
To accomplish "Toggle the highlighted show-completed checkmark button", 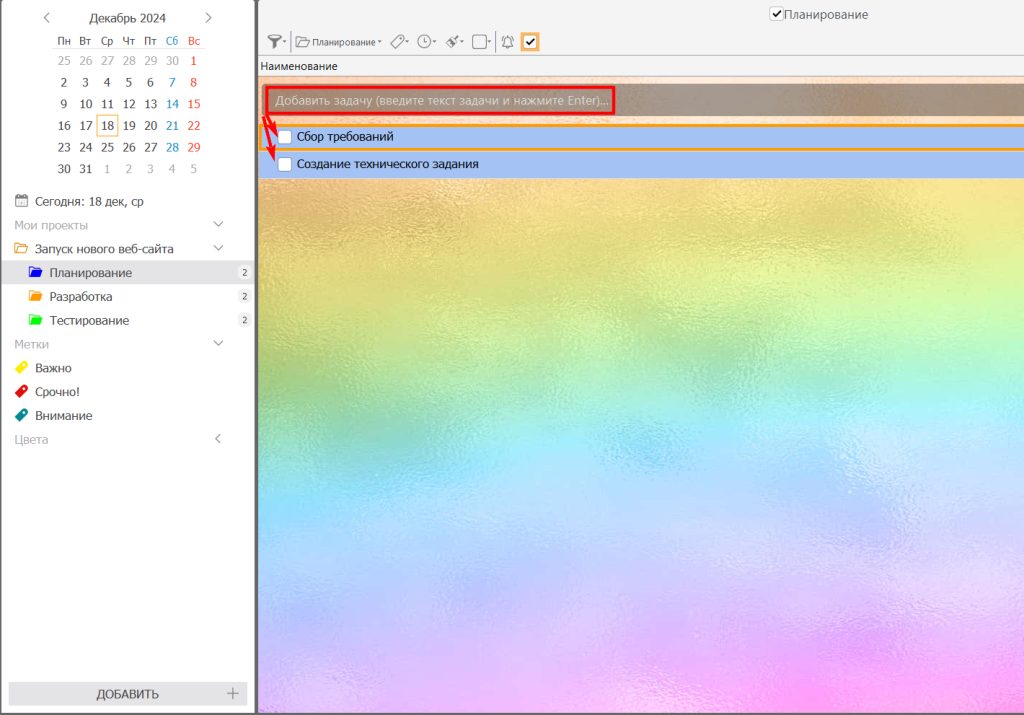I will pyautogui.click(x=530, y=42).
